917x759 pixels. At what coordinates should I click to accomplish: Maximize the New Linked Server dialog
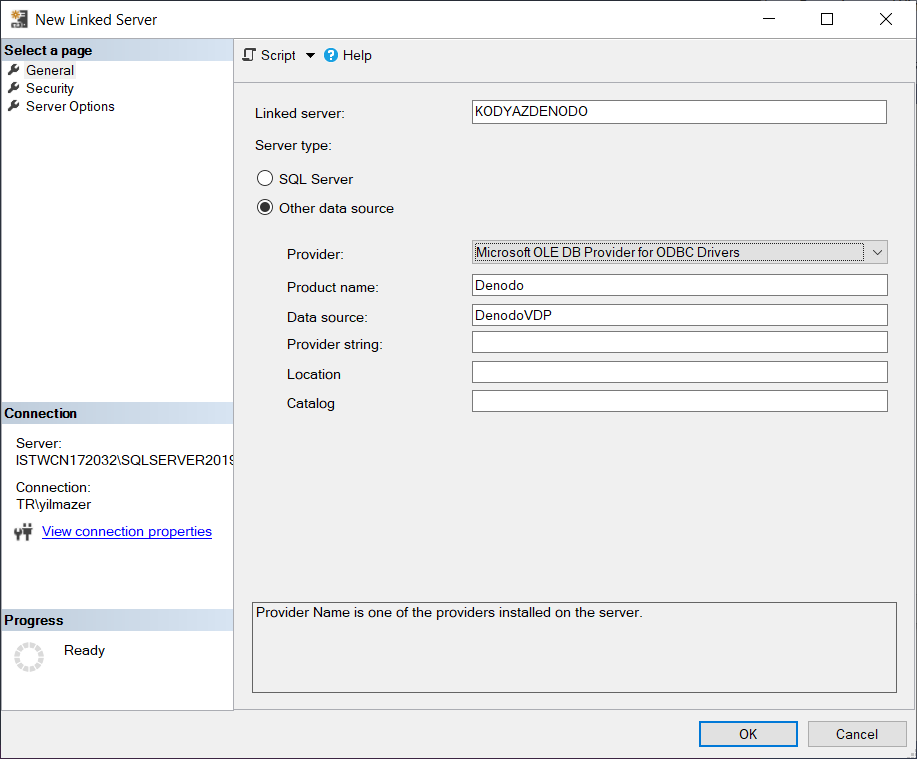coord(827,19)
